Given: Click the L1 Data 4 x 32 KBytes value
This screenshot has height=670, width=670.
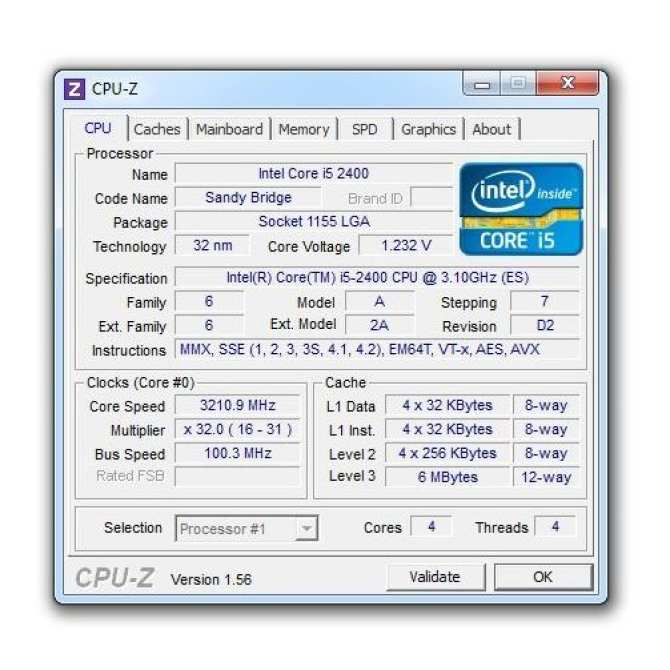Looking at the screenshot, I should tap(447, 405).
